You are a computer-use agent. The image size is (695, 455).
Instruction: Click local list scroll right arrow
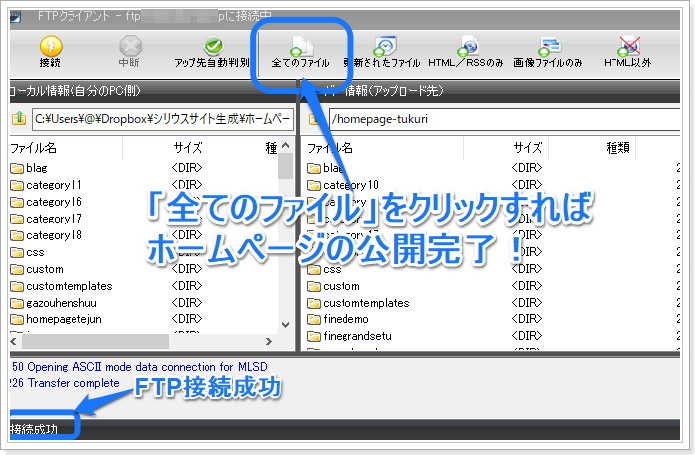269,342
